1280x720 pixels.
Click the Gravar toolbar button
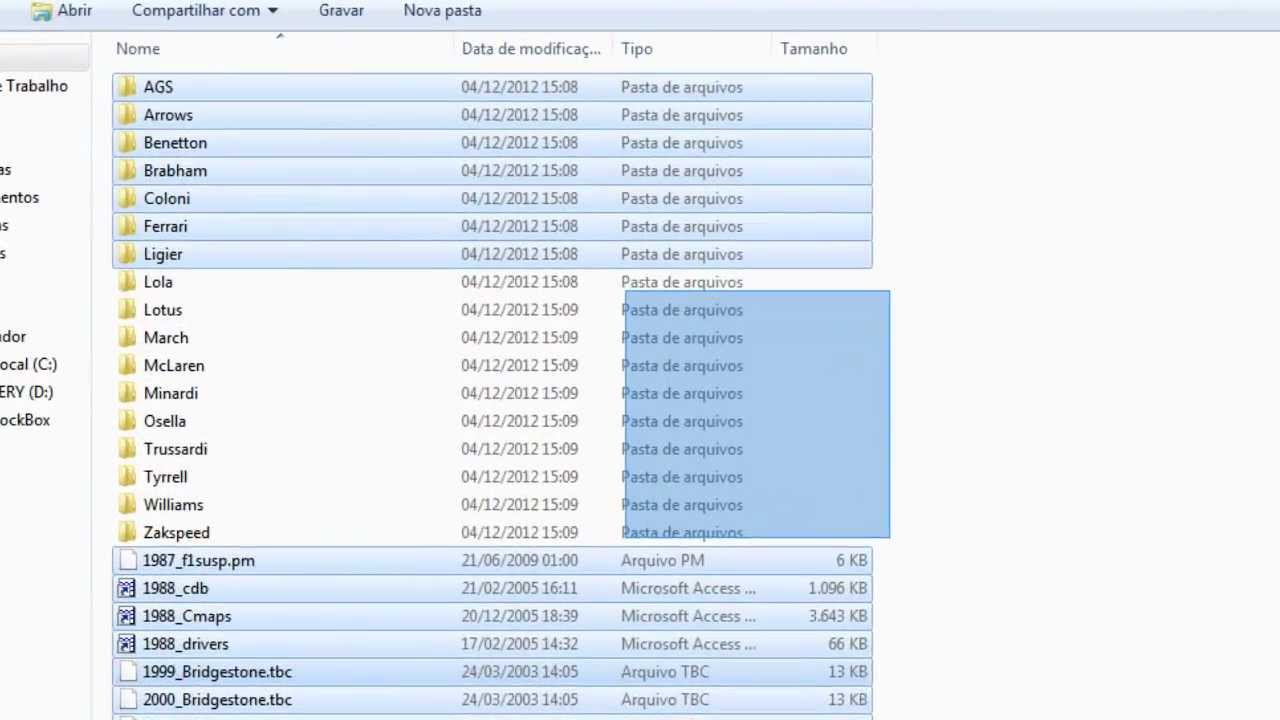coord(341,10)
